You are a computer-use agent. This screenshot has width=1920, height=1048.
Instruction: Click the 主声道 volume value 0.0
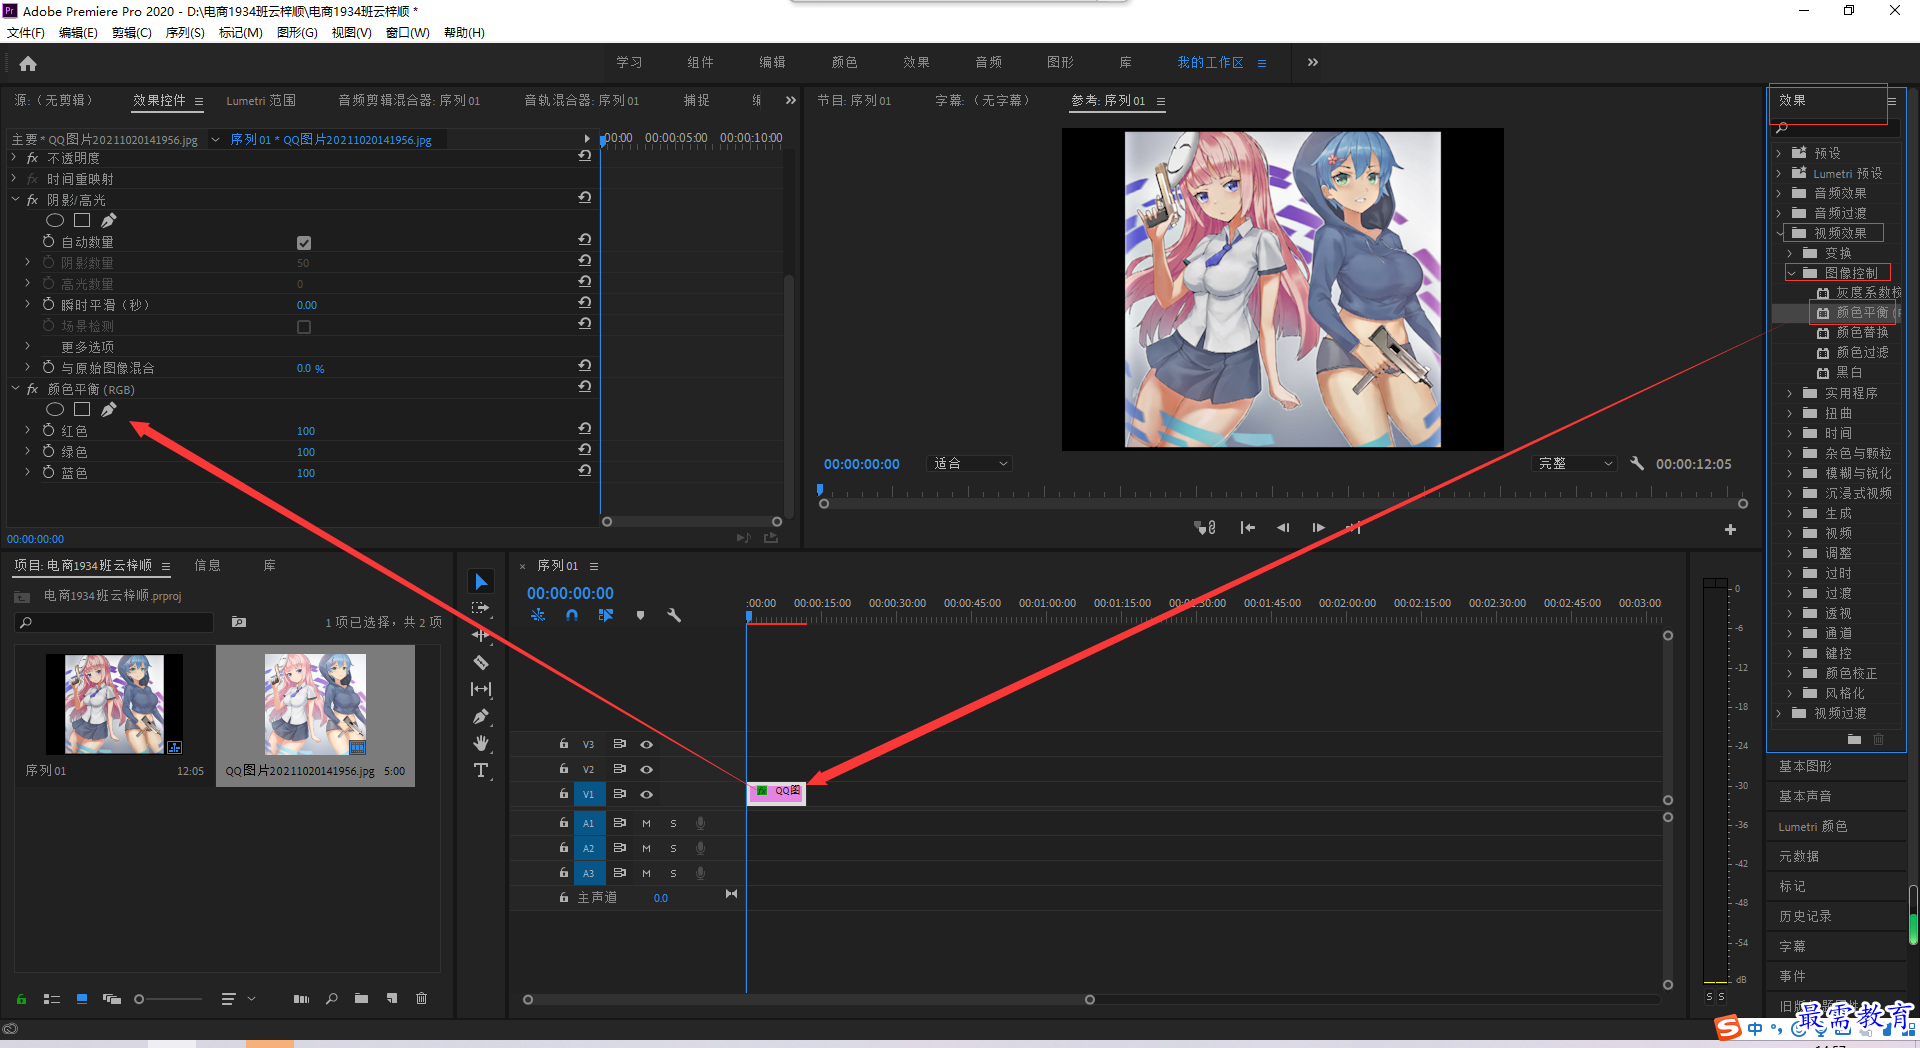[661, 898]
